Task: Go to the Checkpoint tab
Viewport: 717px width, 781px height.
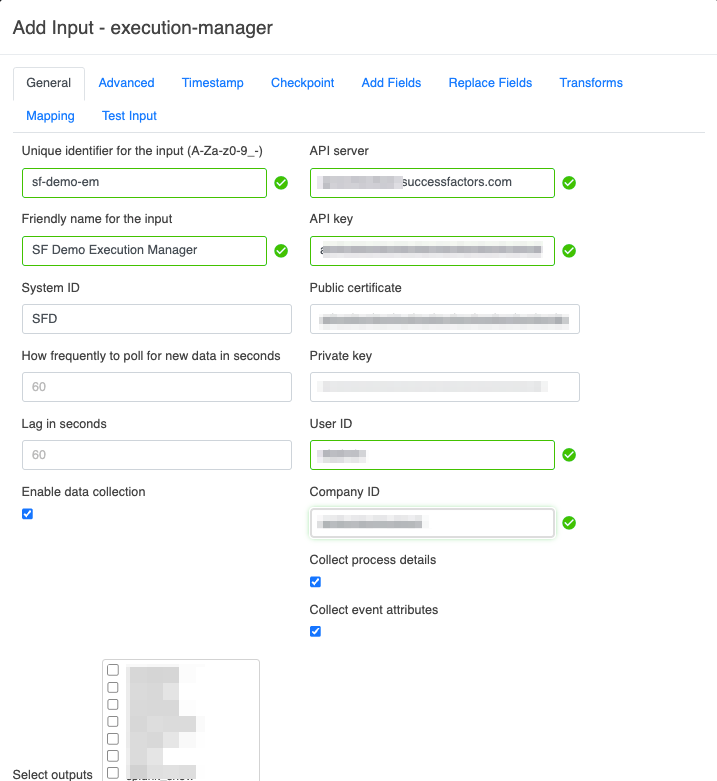Action: coord(302,83)
